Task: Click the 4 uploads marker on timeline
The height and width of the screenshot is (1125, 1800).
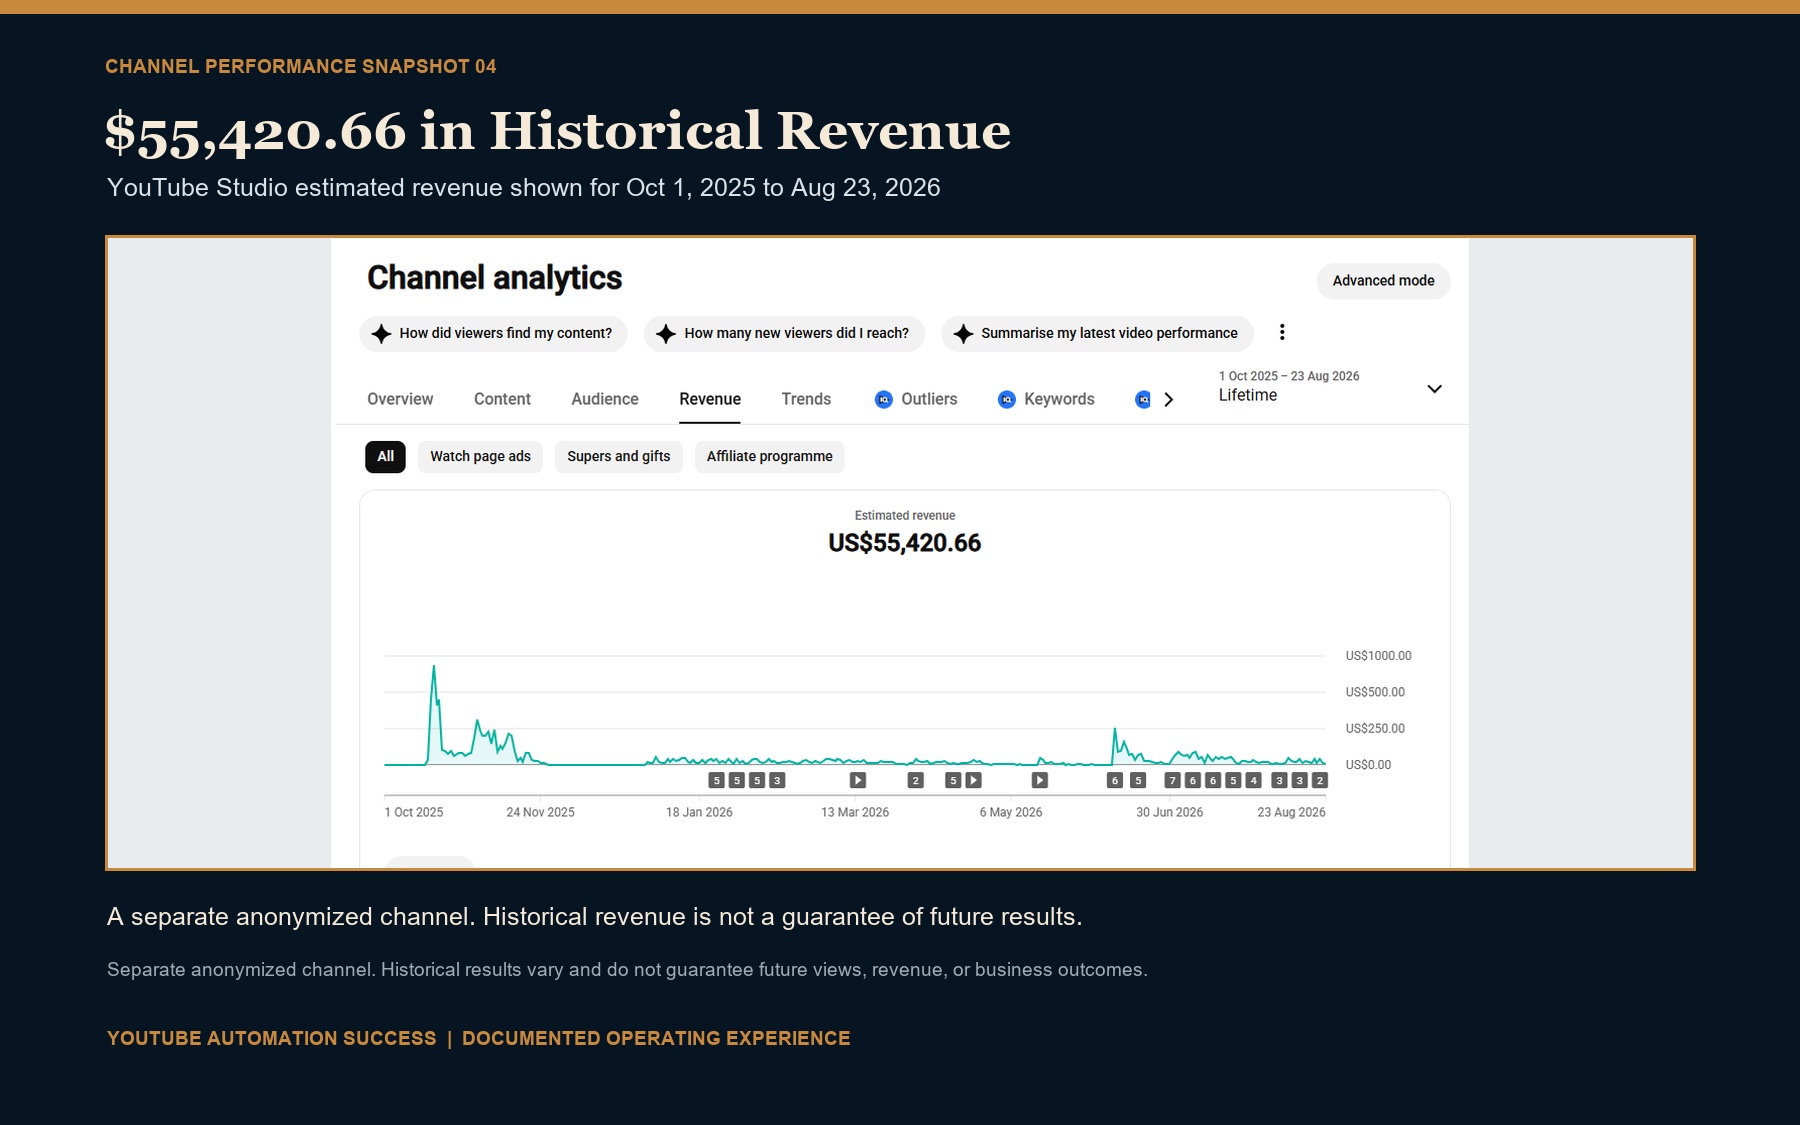Action: pyautogui.click(x=1253, y=780)
